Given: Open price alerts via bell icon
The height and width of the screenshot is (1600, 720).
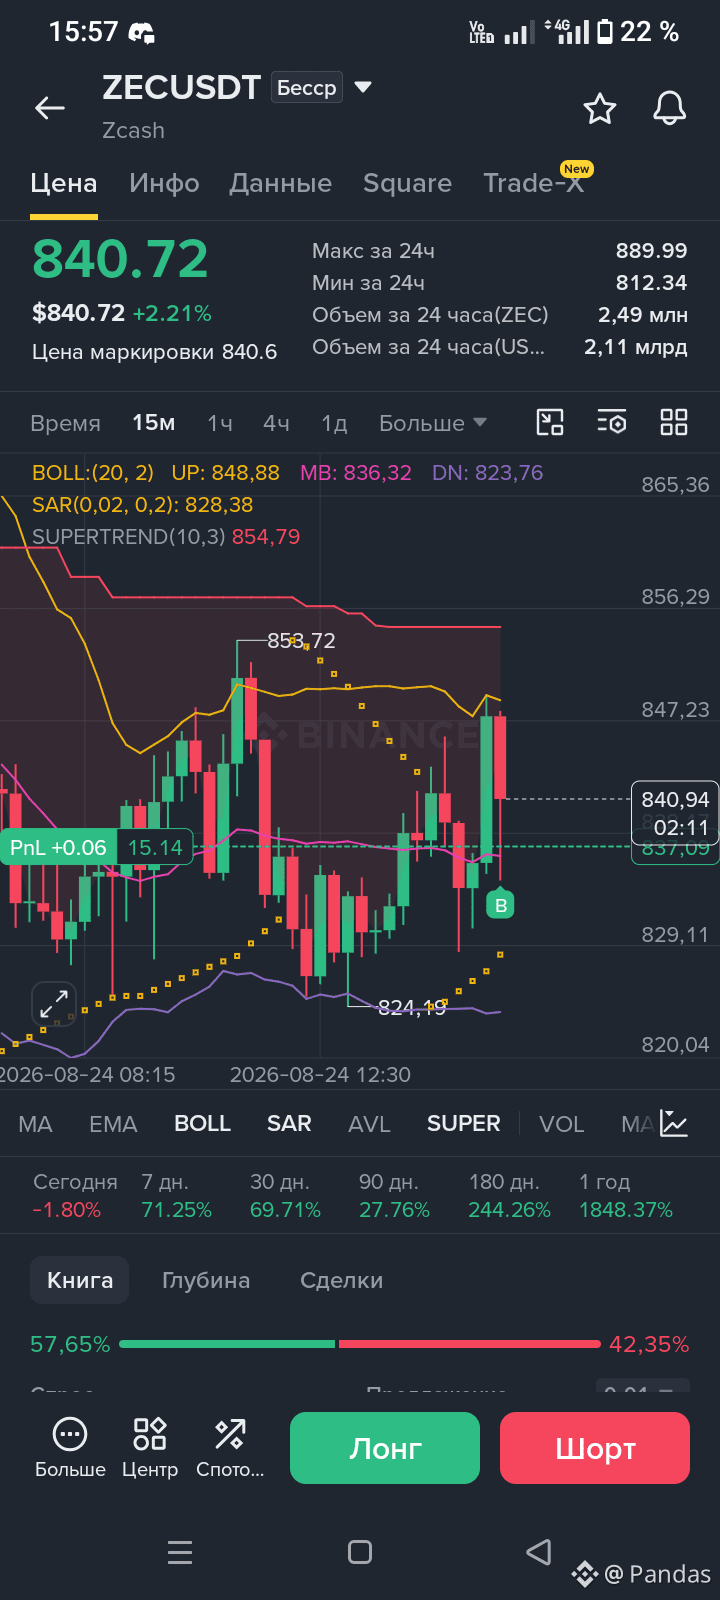Looking at the screenshot, I should [x=670, y=108].
